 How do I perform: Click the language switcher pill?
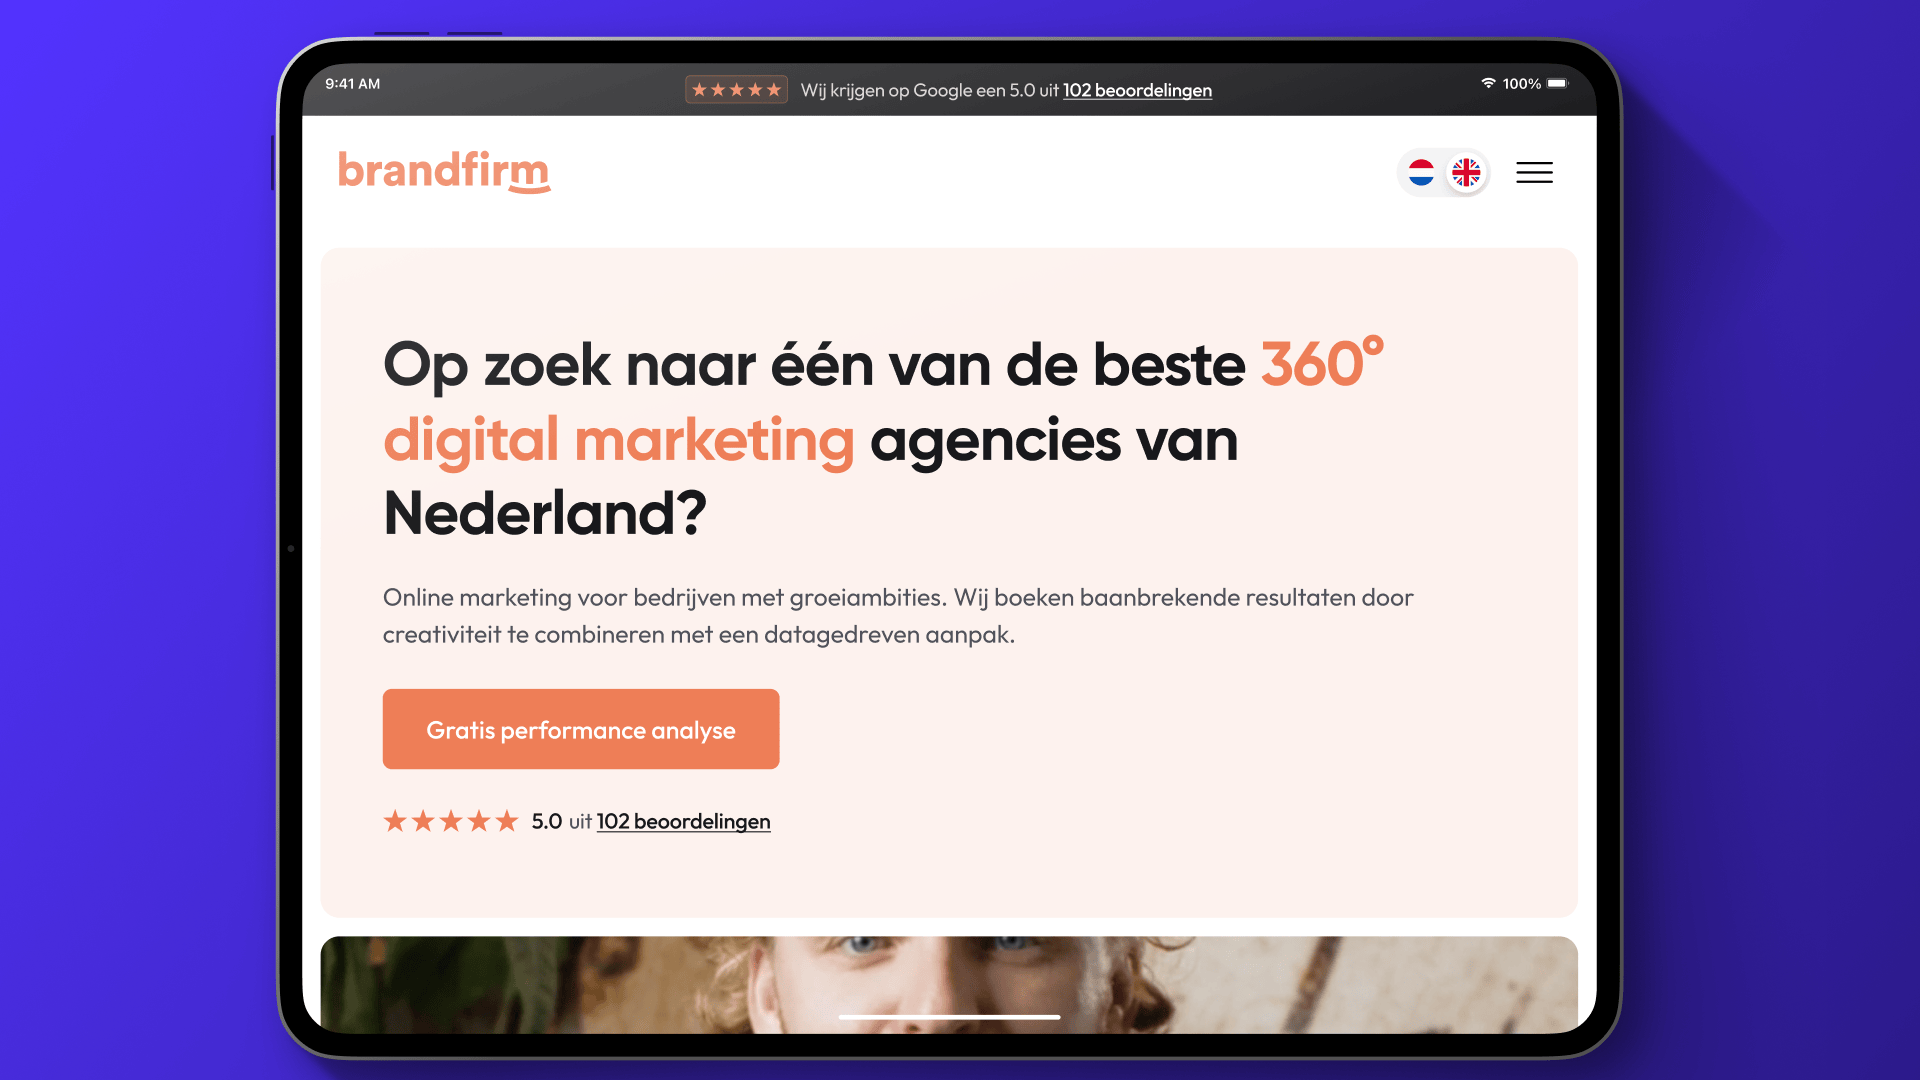click(1444, 172)
